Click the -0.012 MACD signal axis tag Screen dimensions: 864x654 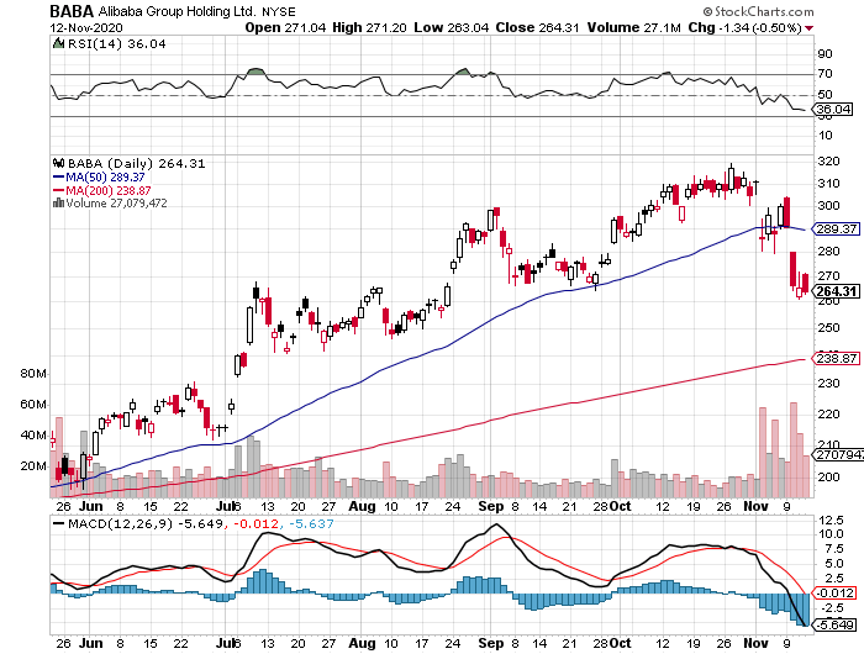(x=836, y=593)
